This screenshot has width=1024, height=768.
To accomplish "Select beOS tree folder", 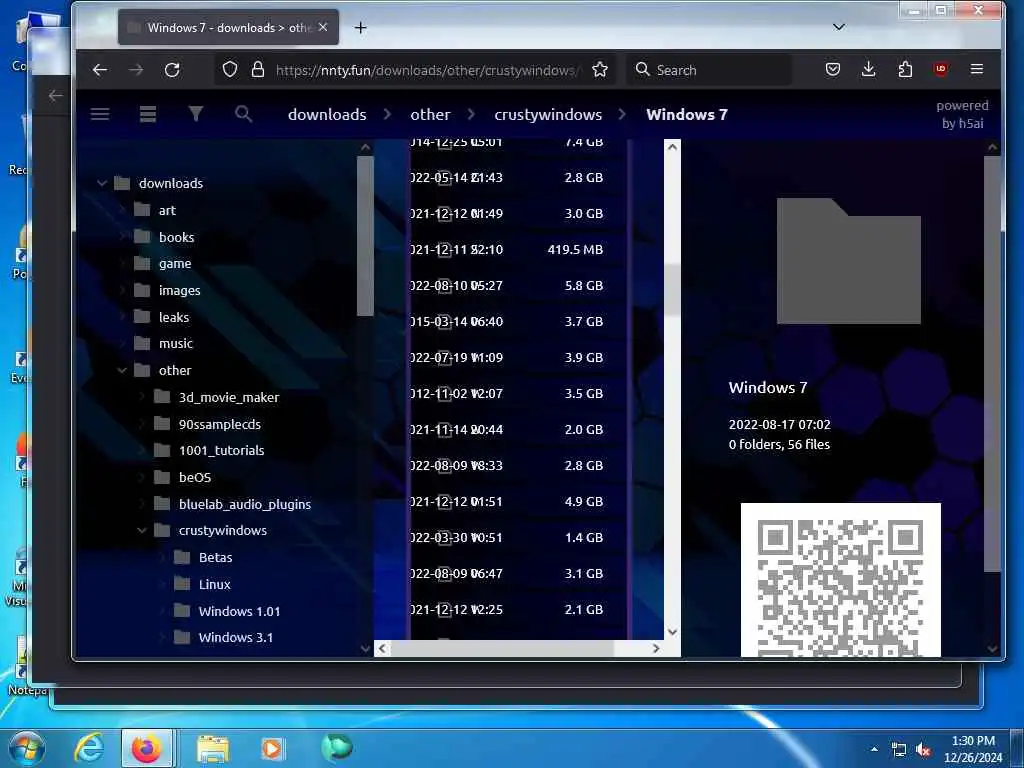I will point(195,477).
